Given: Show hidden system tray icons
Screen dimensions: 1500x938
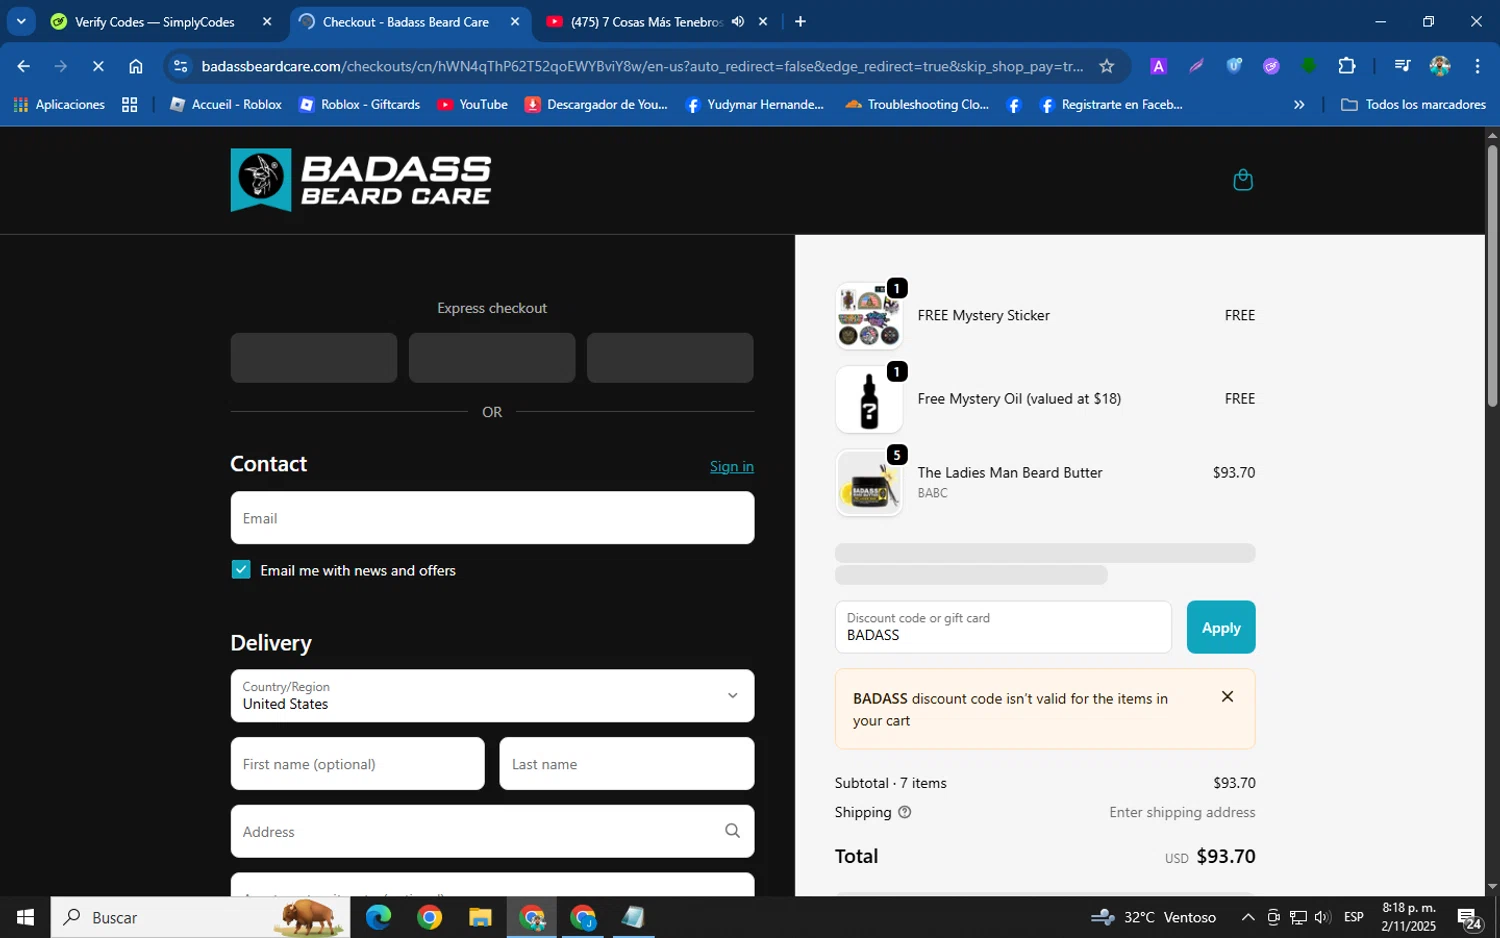Looking at the screenshot, I should pyautogui.click(x=1248, y=917).
